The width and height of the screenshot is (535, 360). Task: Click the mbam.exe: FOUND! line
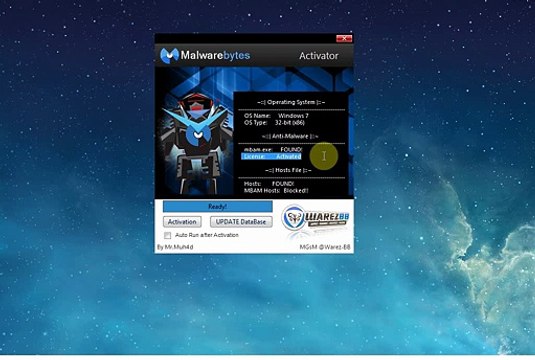click(x=273, y=149)
